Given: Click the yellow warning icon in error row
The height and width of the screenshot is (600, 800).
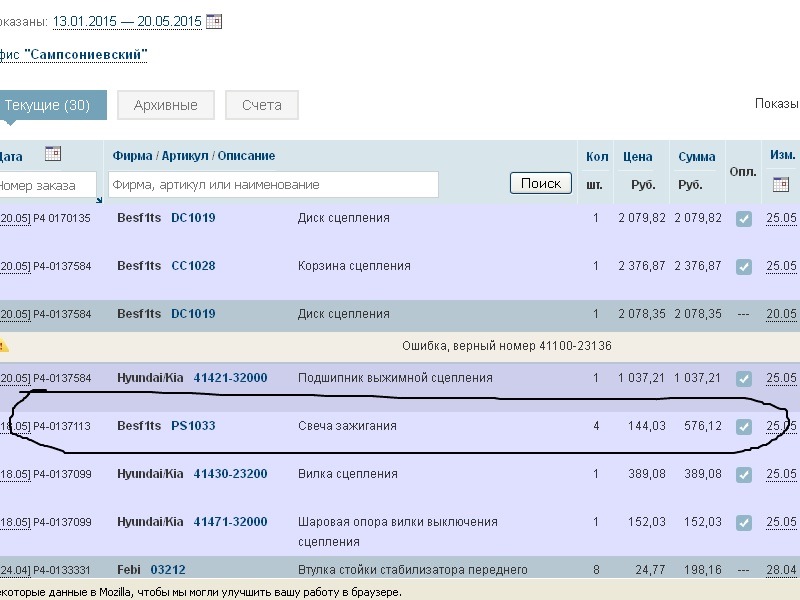Looking at the screenshot, I should tap(4, 346).
